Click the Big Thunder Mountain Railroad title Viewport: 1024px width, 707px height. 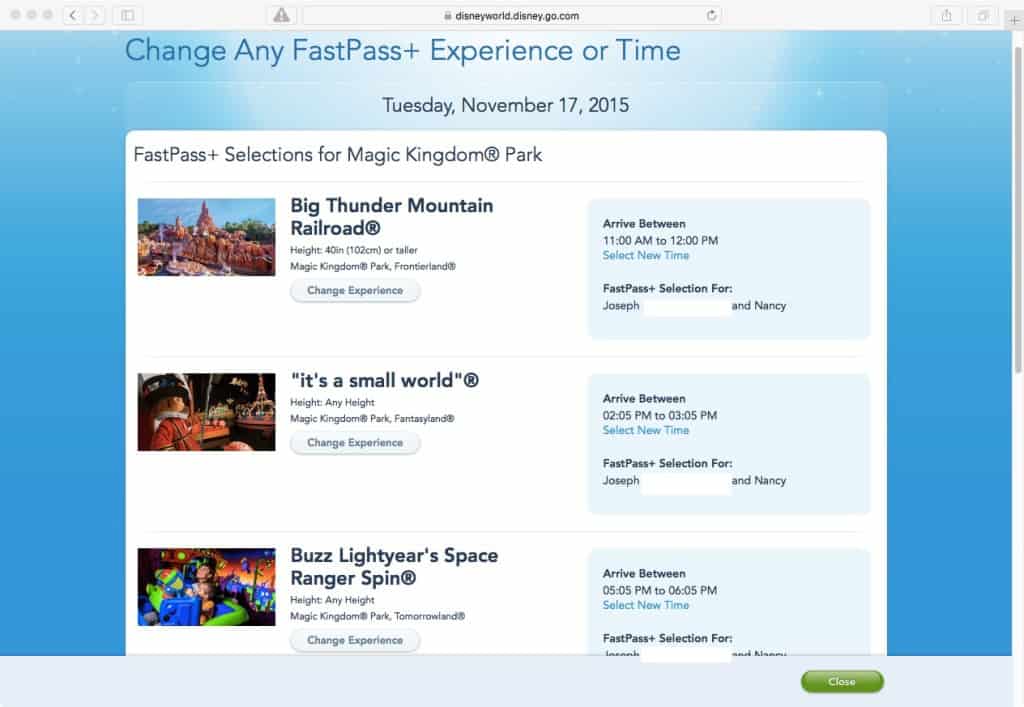(392, 217)
